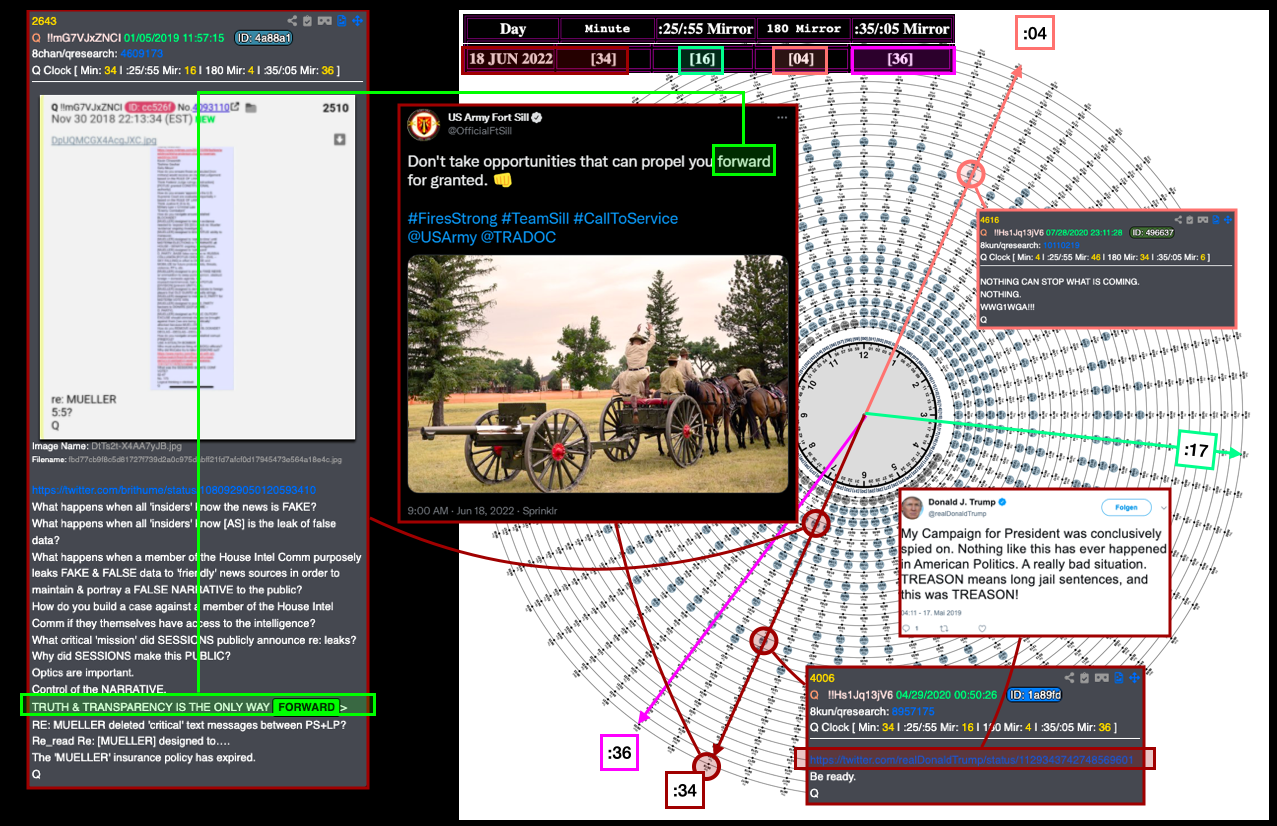
Task: Click the retweet icon on the Trump tweet
Action: [x=946, y=628]
